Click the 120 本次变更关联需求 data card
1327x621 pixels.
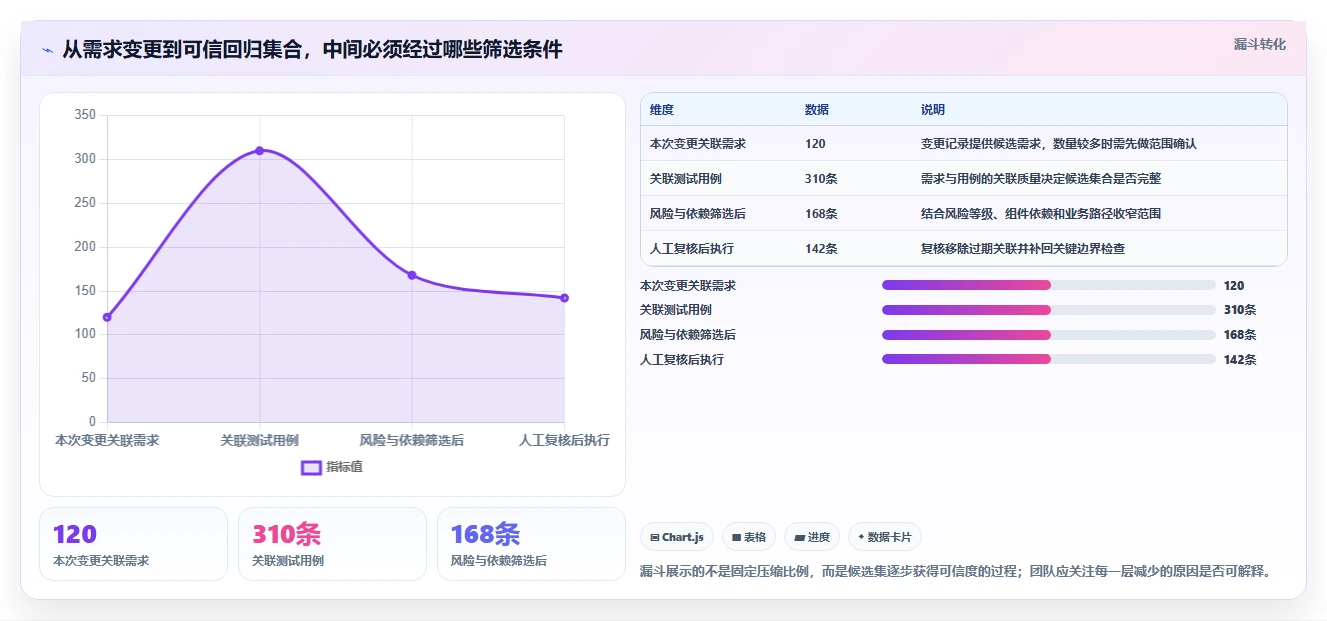tap(133, 544)
